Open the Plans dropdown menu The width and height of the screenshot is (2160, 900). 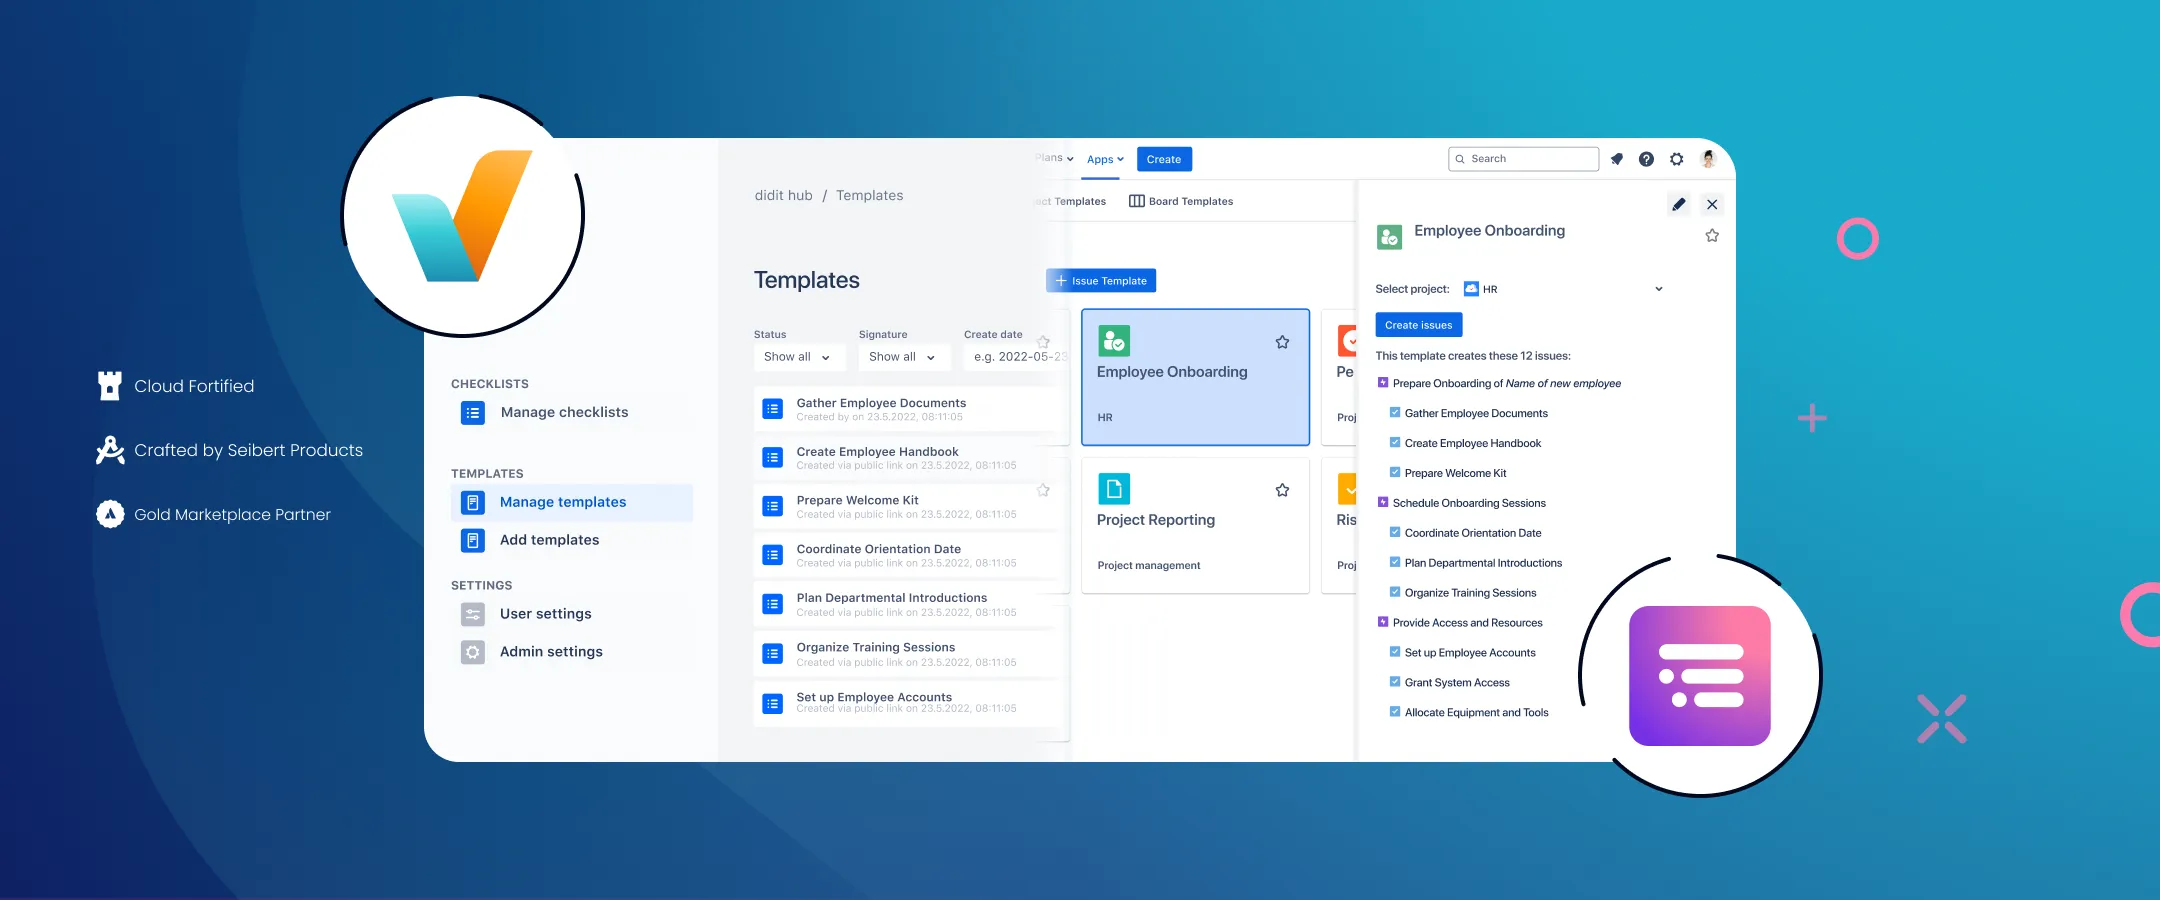tap(1054, 158)
